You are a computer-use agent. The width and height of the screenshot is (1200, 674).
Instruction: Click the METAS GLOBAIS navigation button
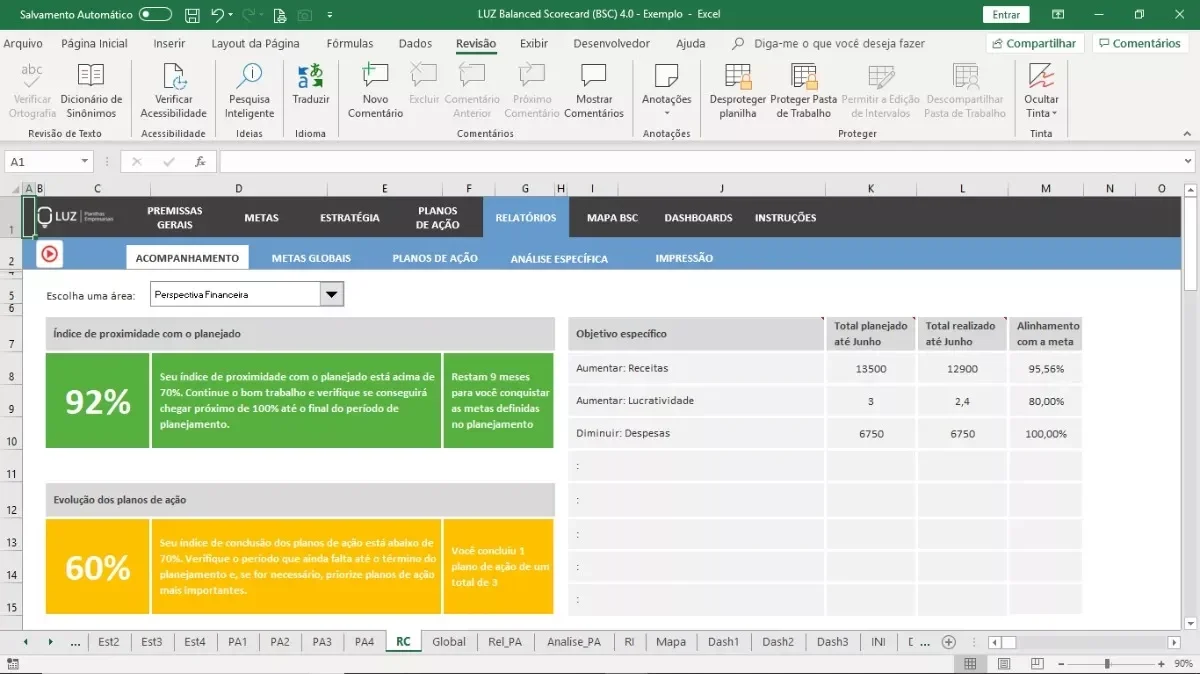[311, 258]
